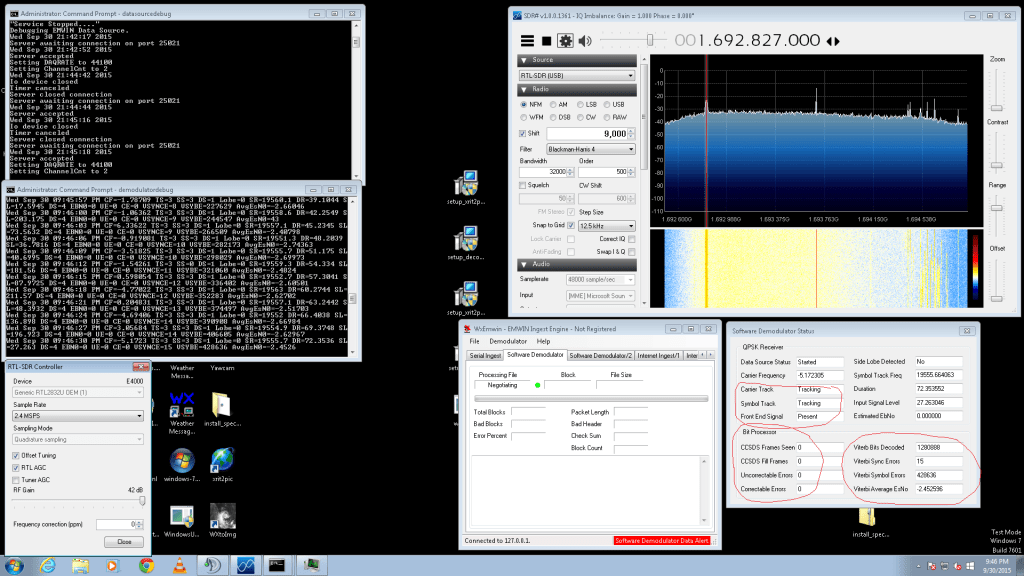Open the Blackman-Harris 4 filter dropdown
This screenshot has height=576, width=1024.
point(590,150)
